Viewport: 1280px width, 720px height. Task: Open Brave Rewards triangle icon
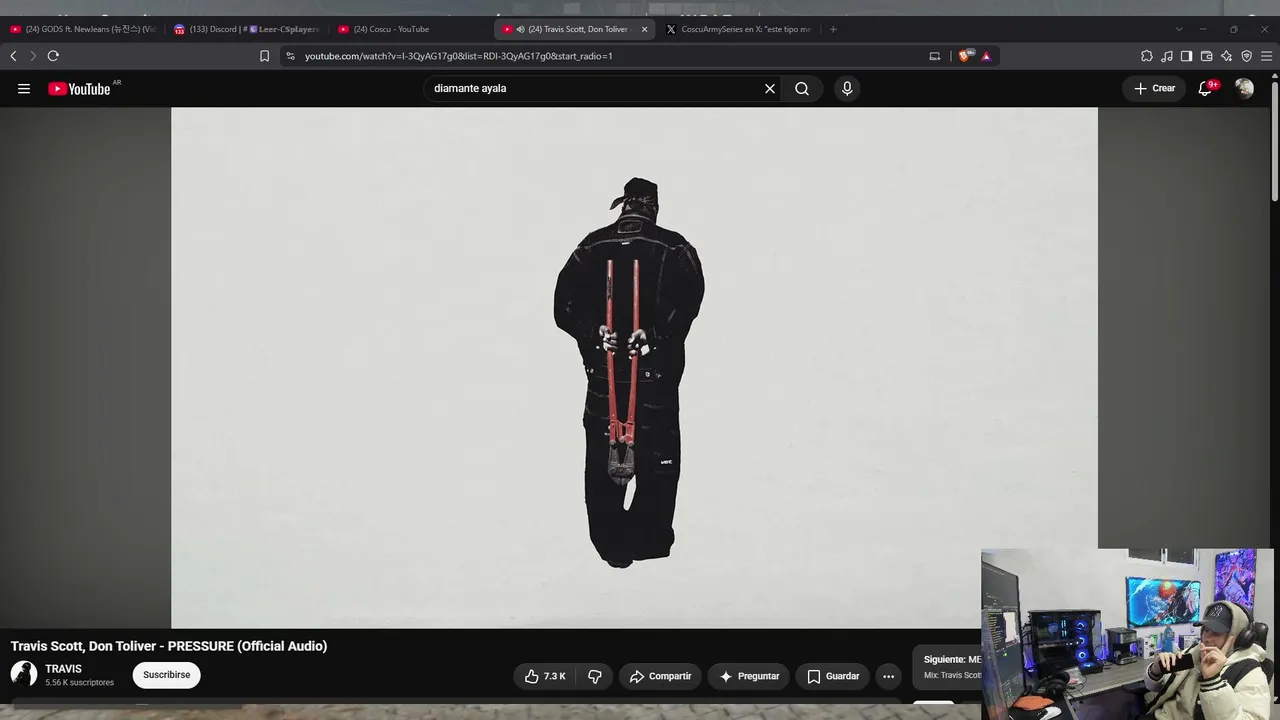pos(986,56)
